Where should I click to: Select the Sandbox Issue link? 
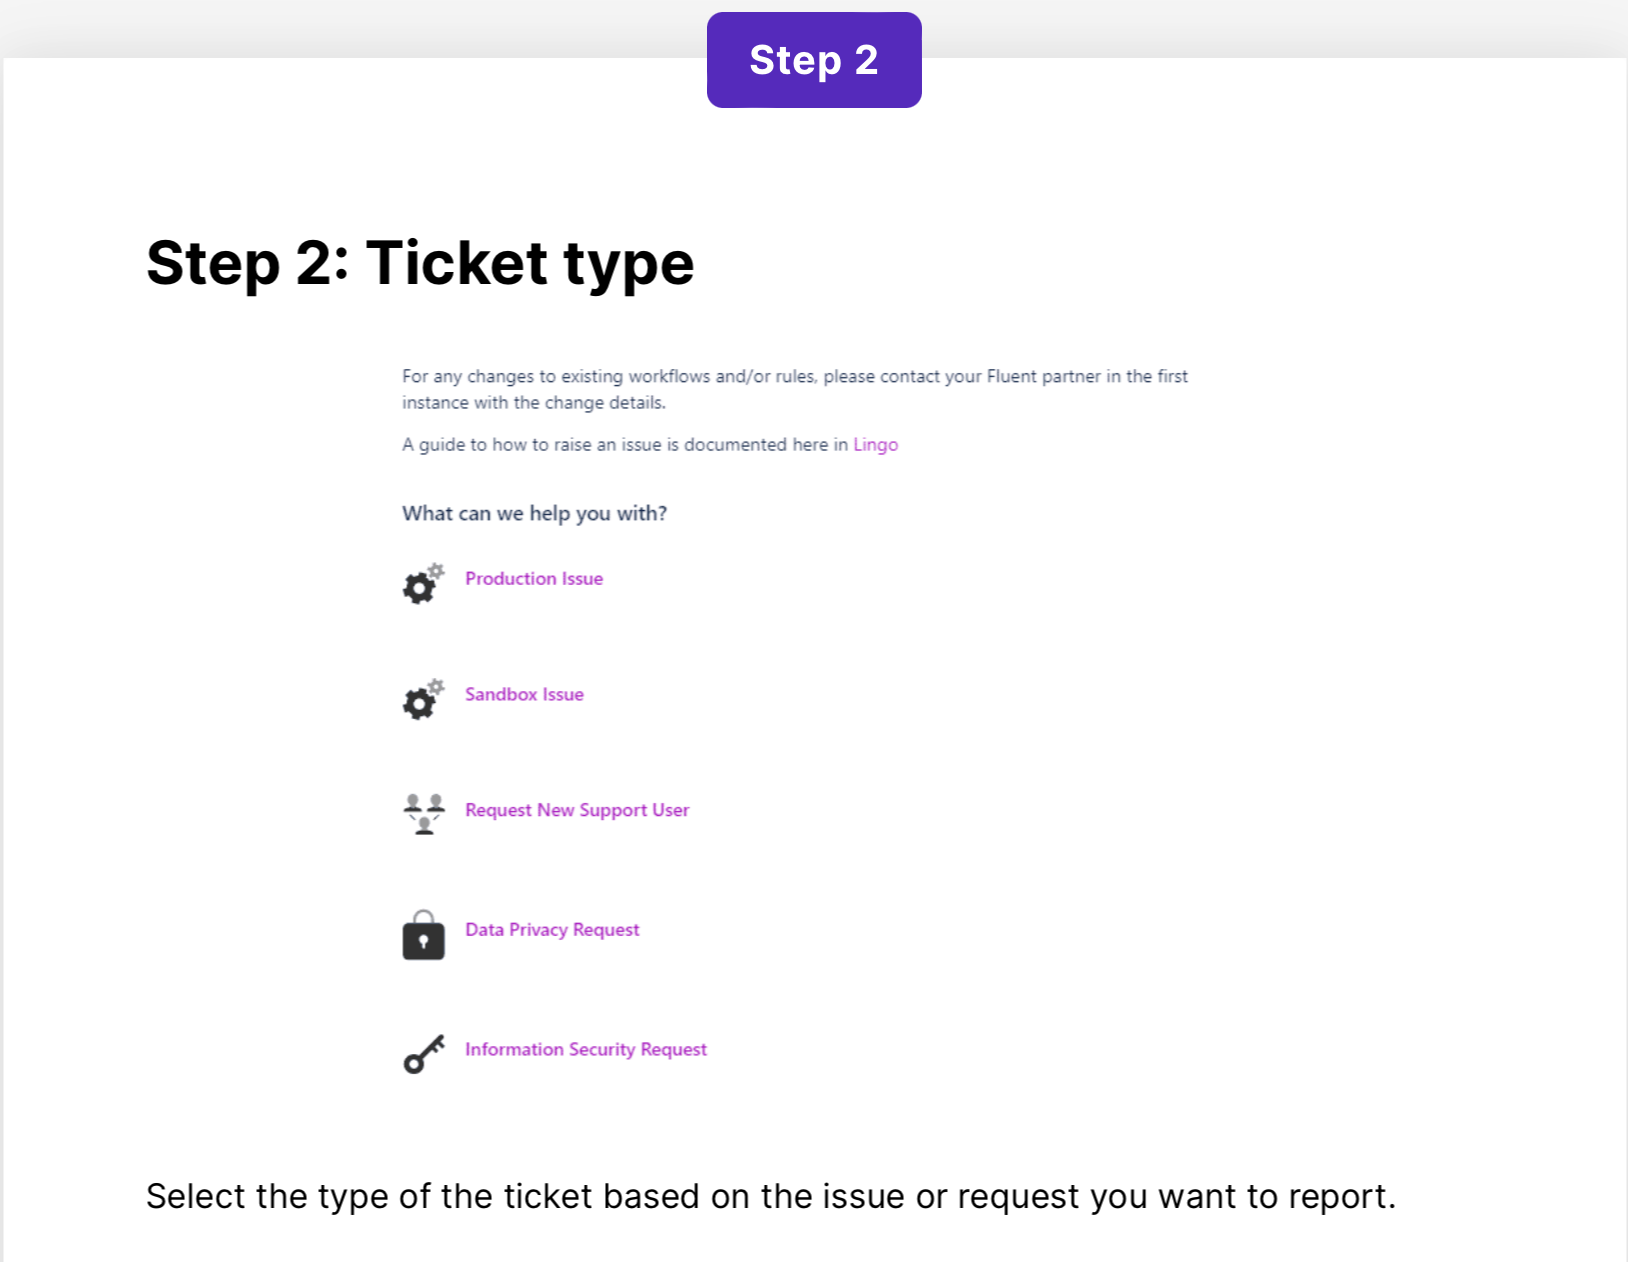pos(524,695)
